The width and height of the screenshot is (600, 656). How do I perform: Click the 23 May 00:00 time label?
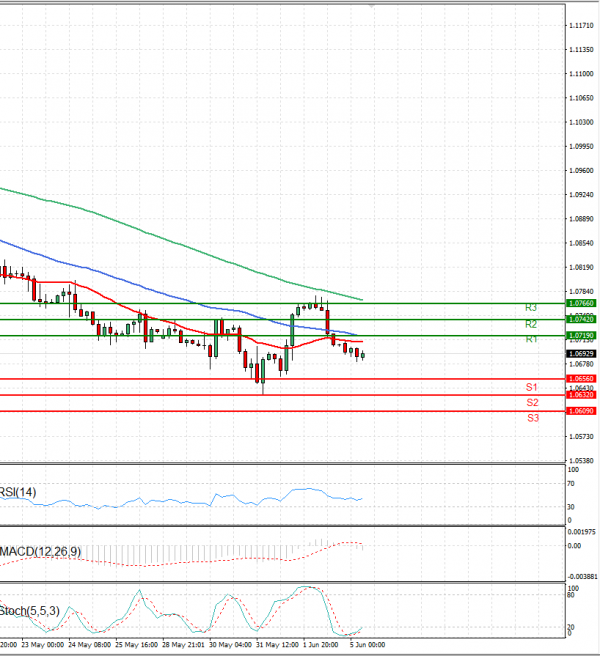point(42,645)
